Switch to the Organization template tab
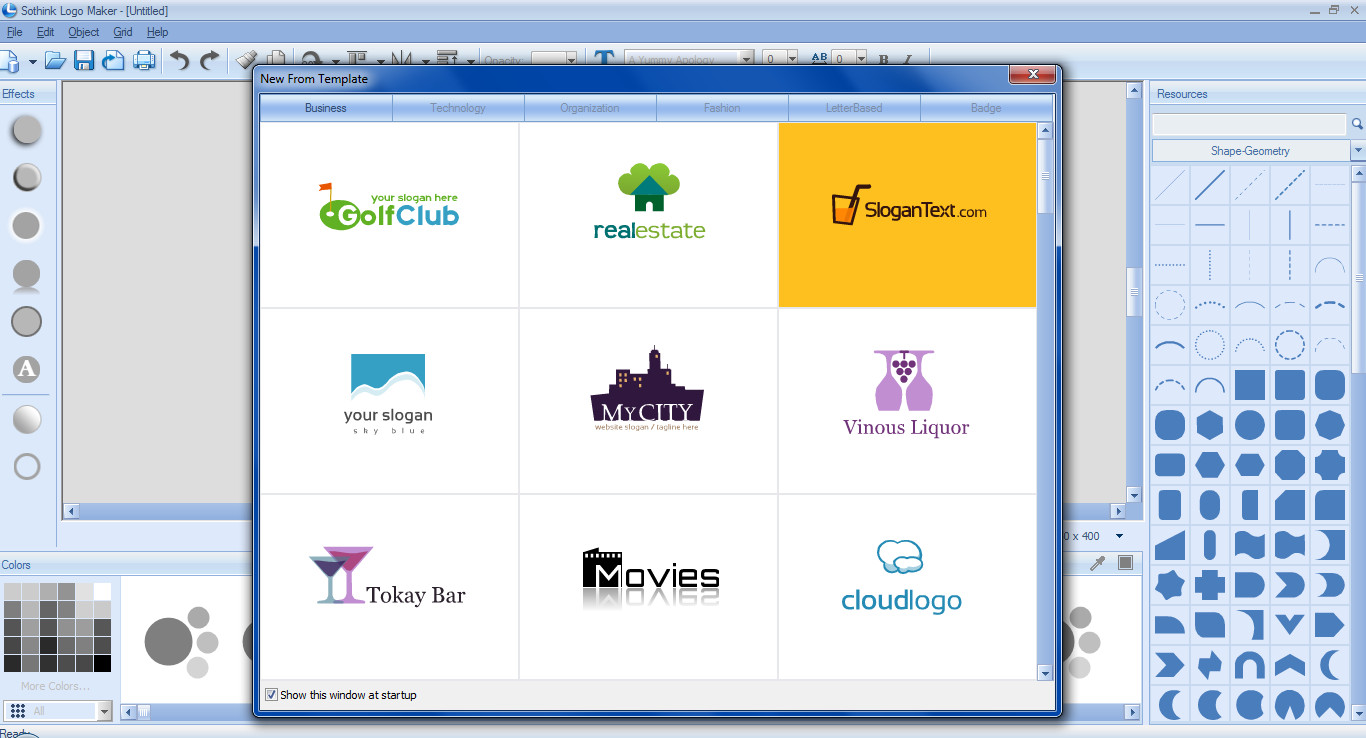The height and width of the screenshot is (738, 1366). (x=590, y=108)
